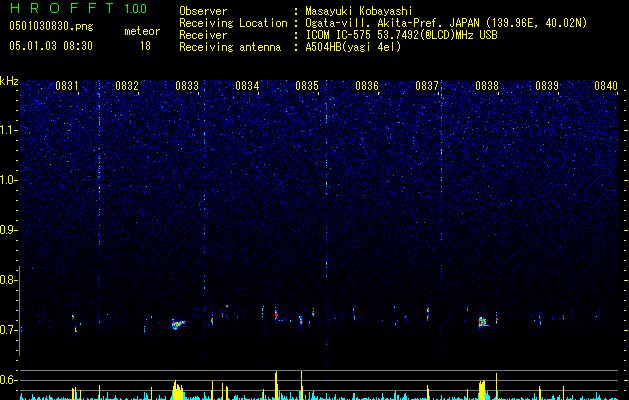Screen dimensions: 629x400
Task: Click the A504HB yagi antenna text
Action: point(353,47)
